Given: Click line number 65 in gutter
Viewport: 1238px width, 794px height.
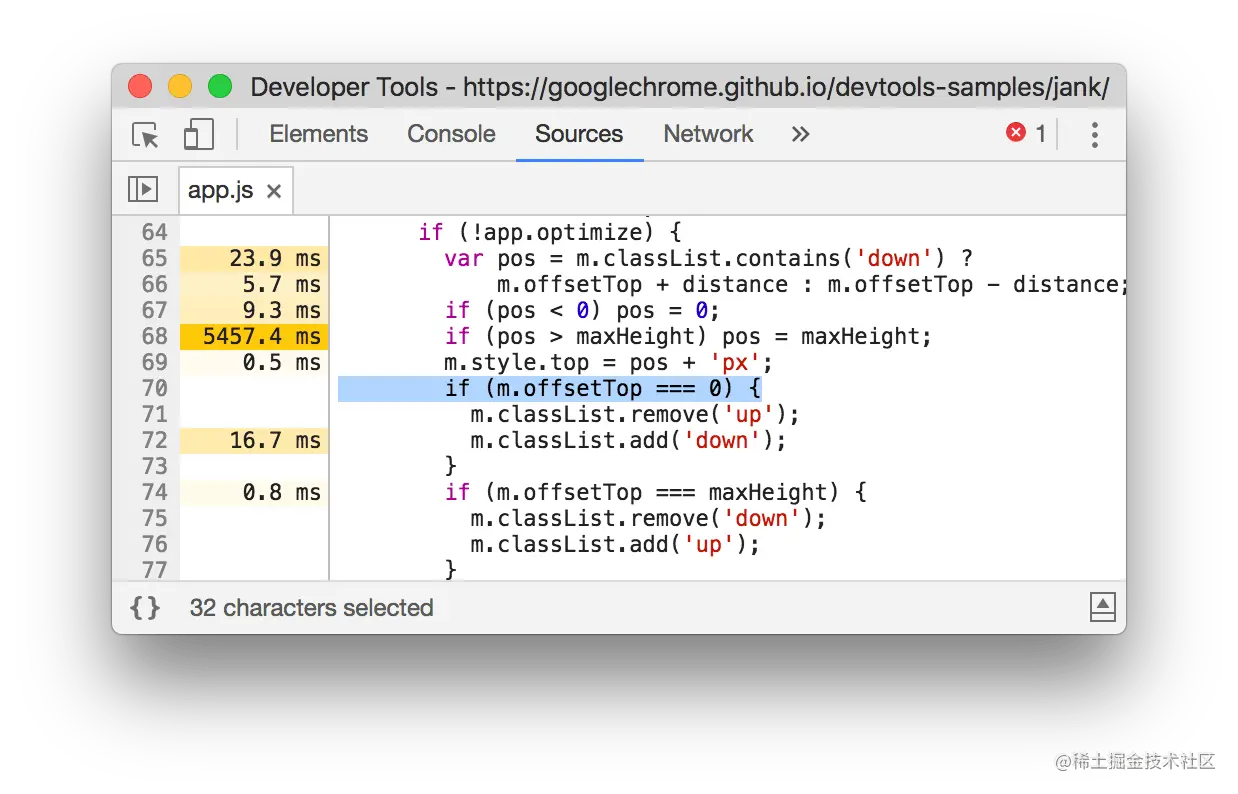Looking at the screenshot, I should 154,258.
